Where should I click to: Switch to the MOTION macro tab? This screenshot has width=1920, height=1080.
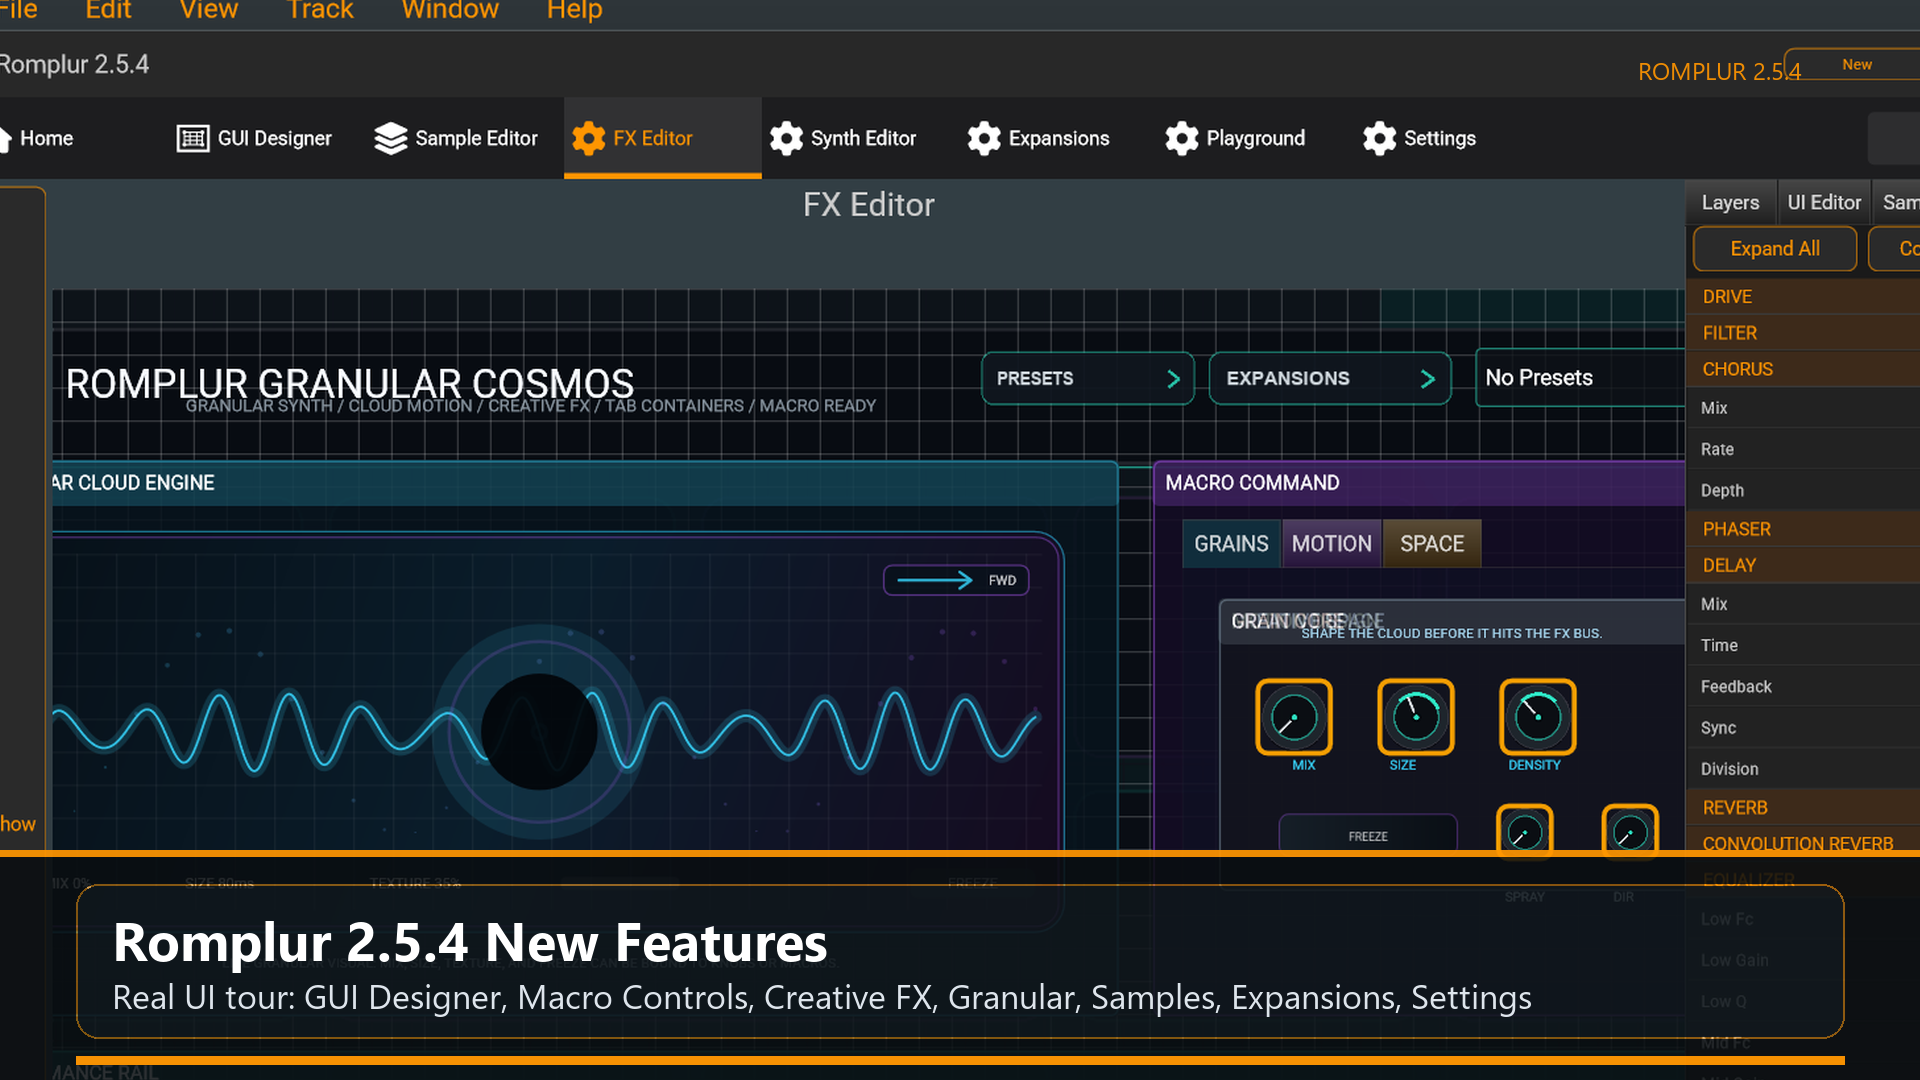1331,543
